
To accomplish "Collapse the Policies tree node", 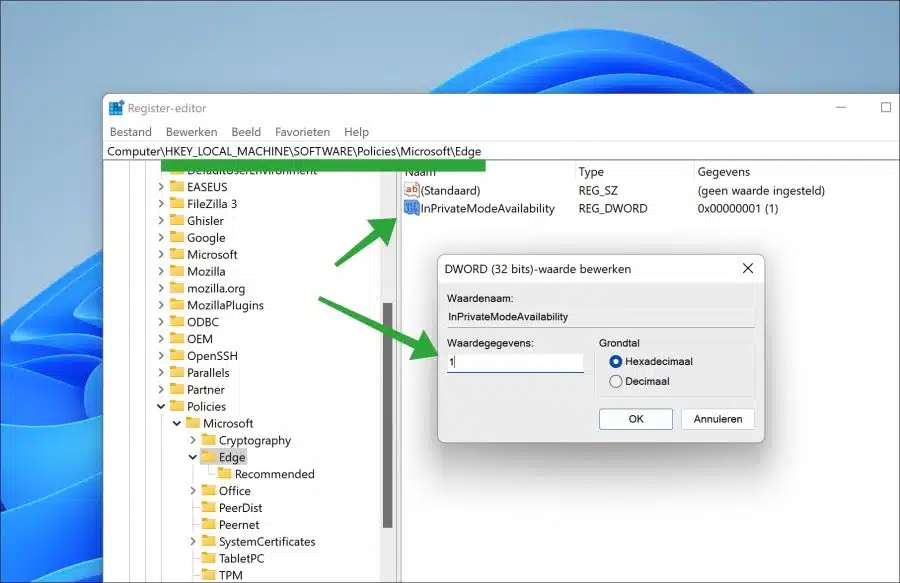I will 161,406.
